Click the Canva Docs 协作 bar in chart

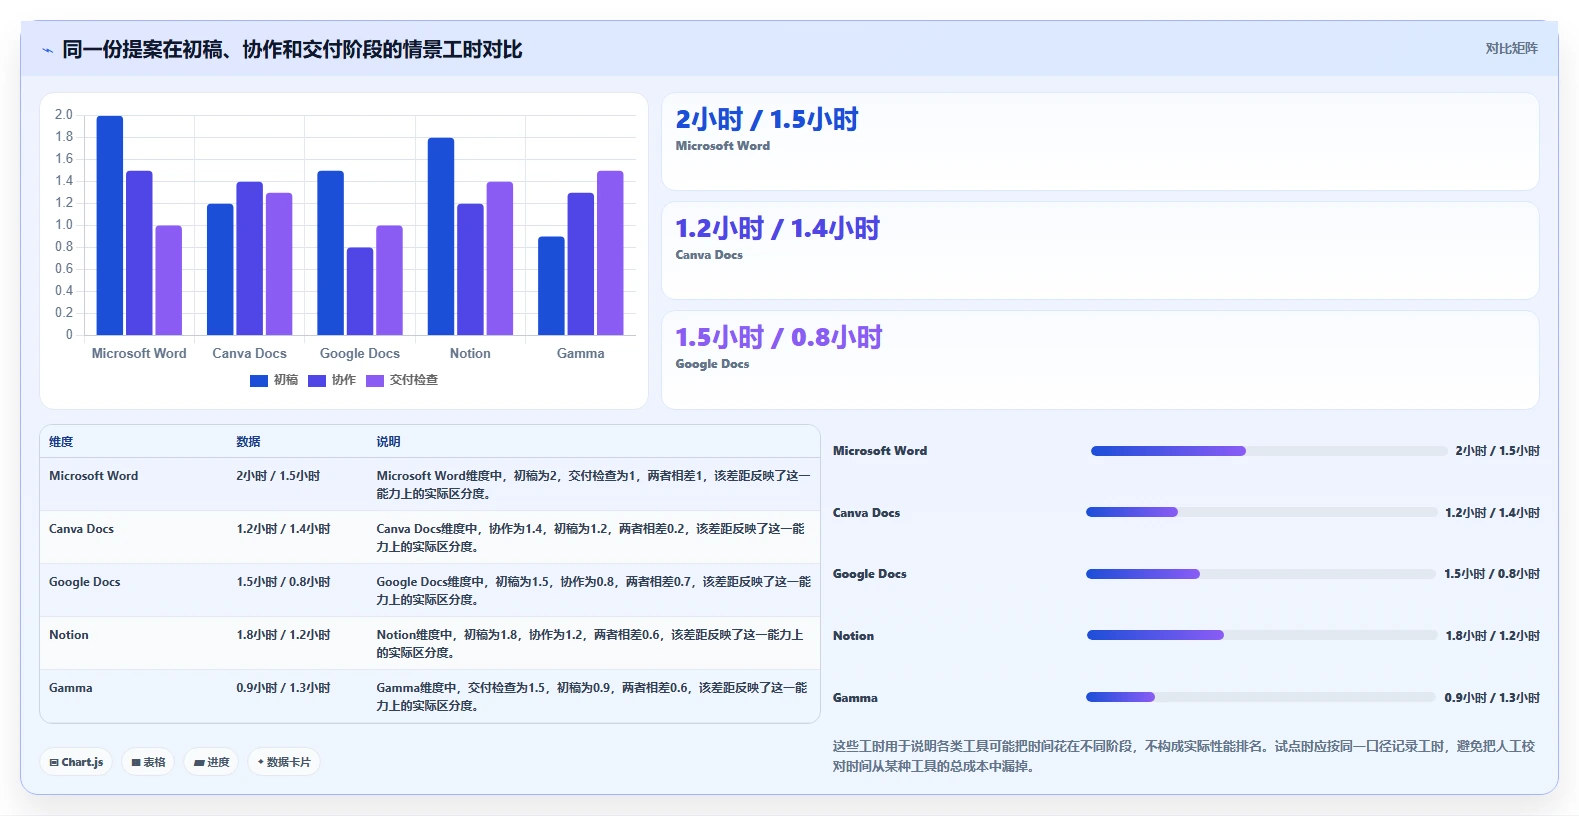pos(250,258)
